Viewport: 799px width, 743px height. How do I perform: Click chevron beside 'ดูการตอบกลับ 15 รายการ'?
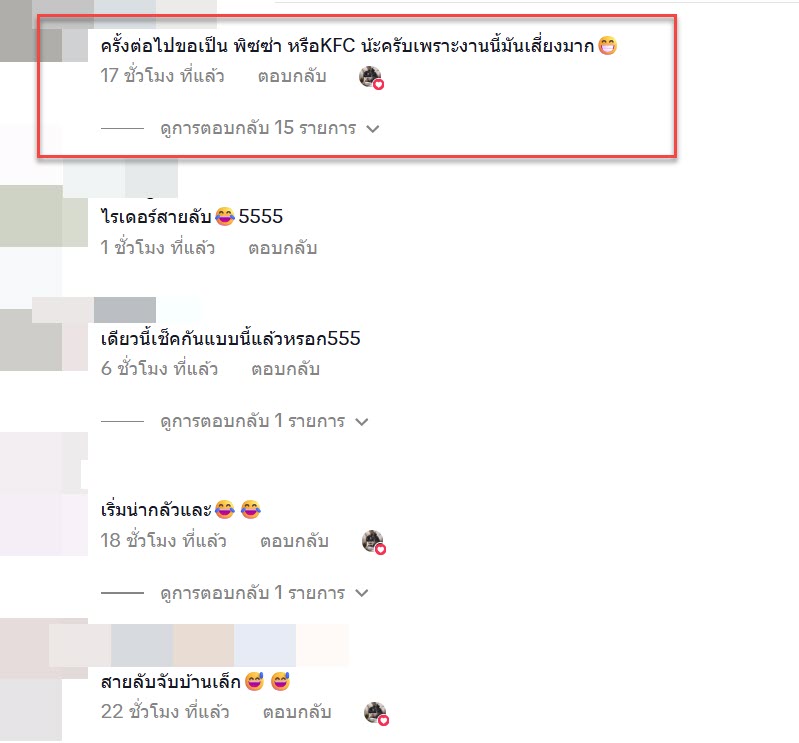(372, 129)
